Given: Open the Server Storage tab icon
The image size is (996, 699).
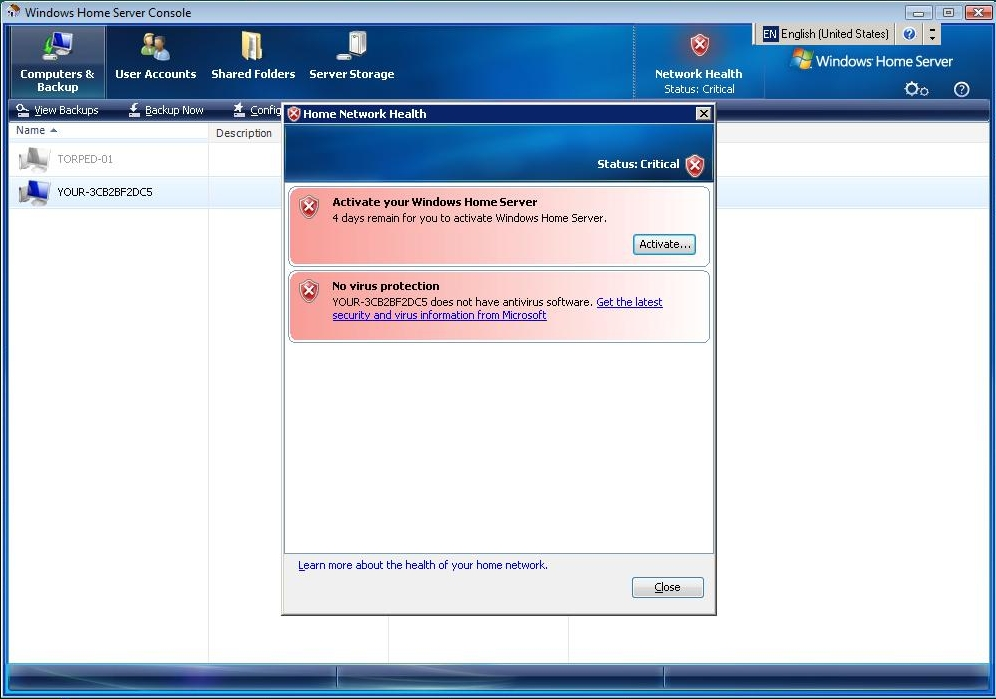Looking at the screenshot, I should point(352,46).
